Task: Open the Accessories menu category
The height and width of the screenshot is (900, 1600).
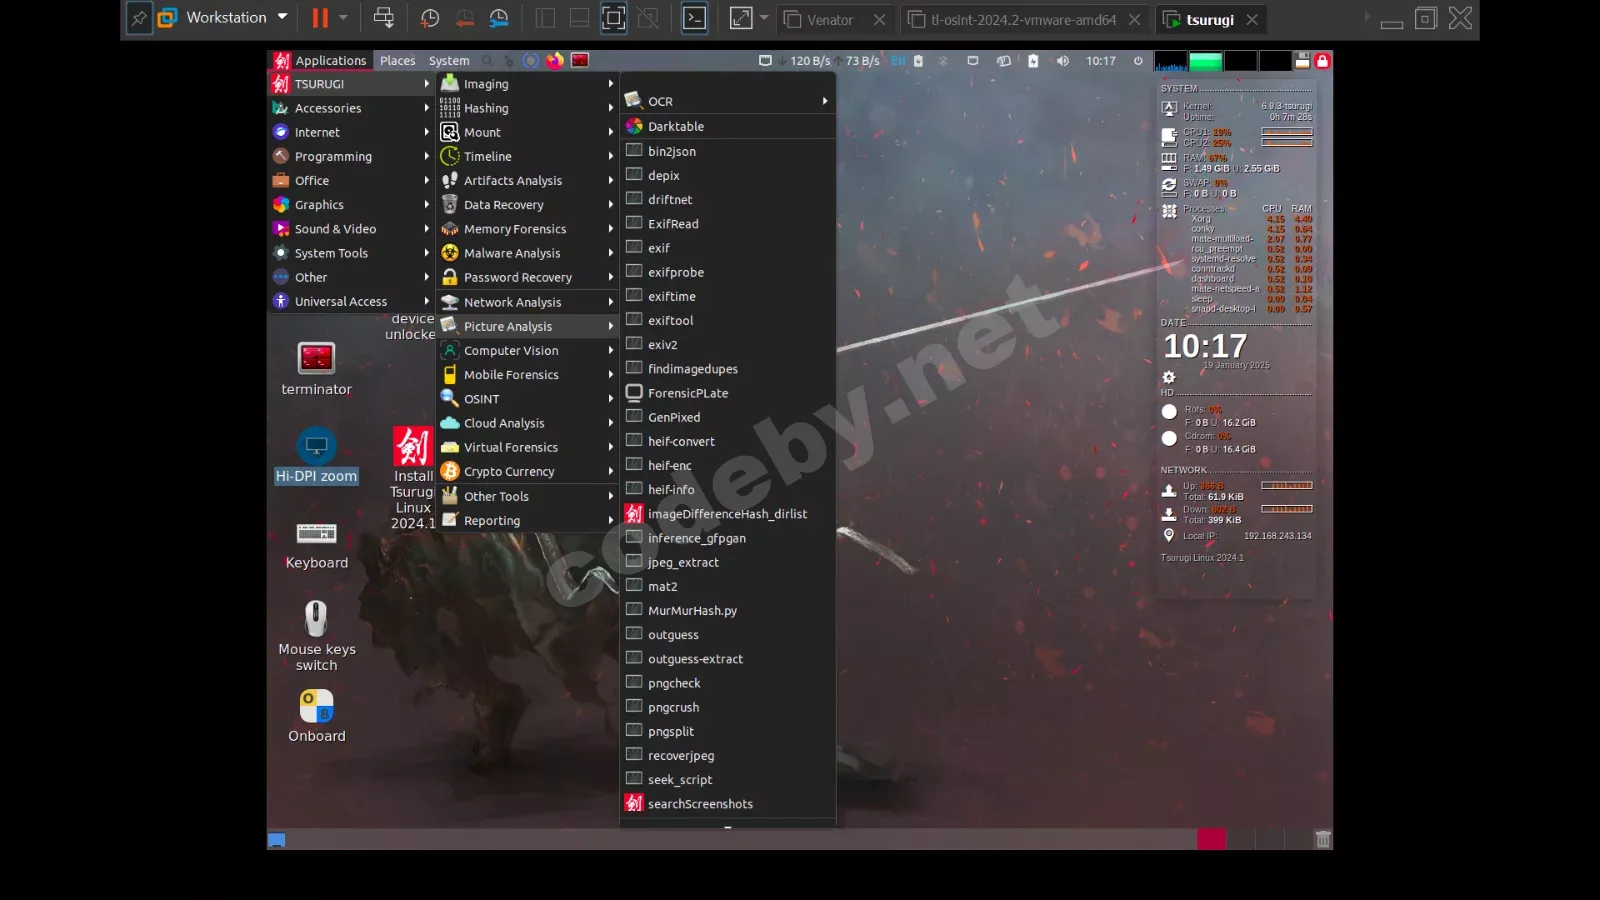Action: pos(351,108)
